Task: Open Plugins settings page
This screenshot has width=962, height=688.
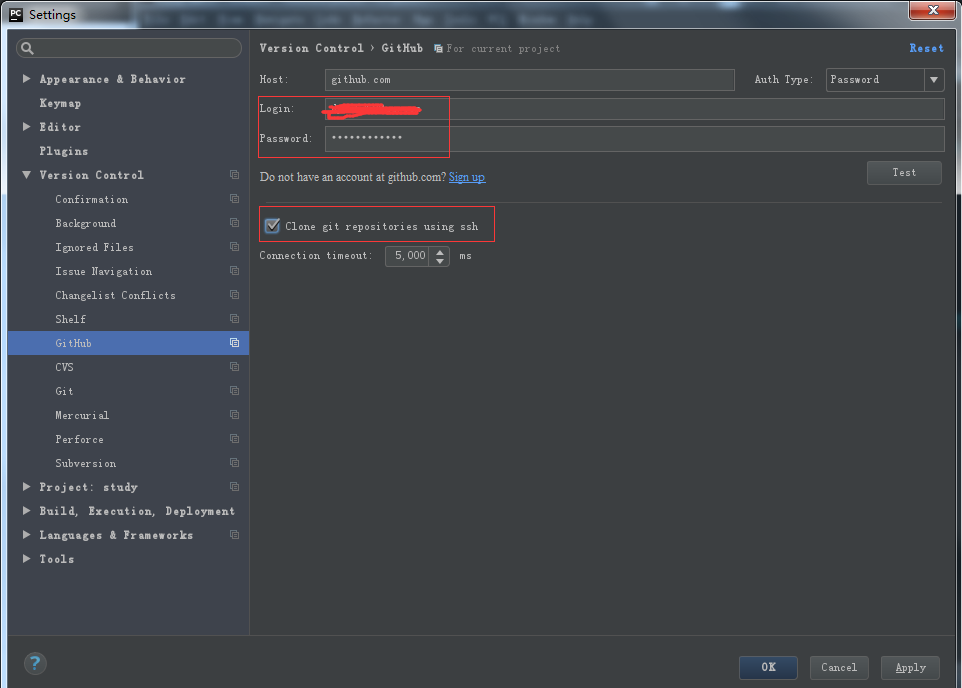Action: pos(64,151)
